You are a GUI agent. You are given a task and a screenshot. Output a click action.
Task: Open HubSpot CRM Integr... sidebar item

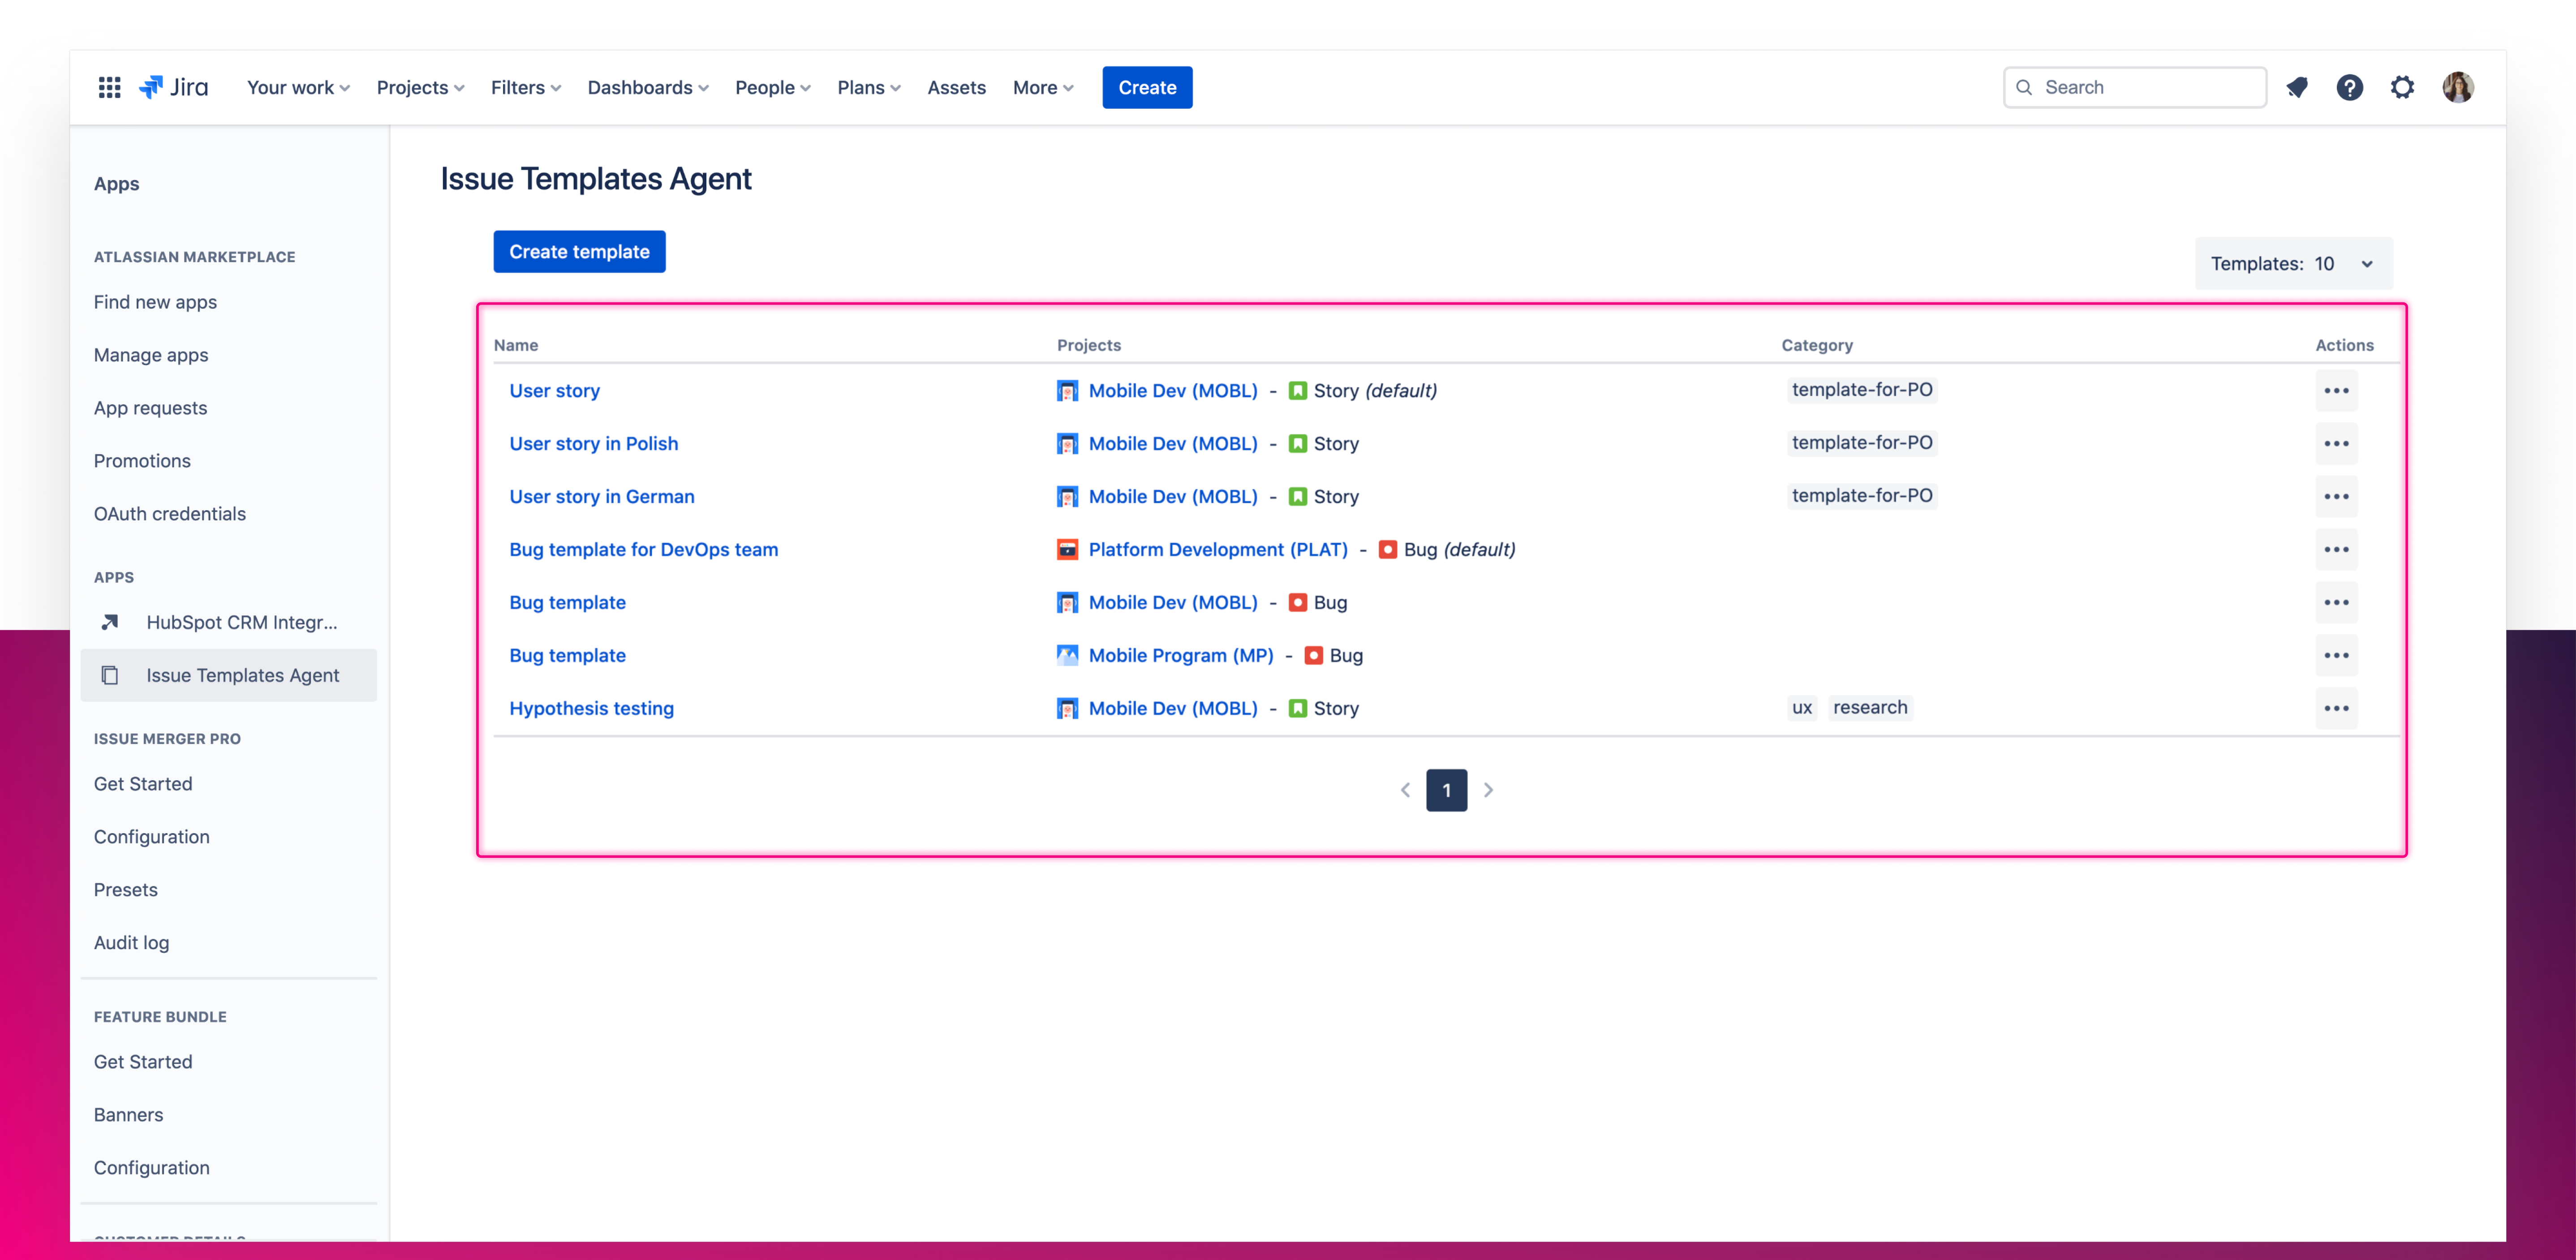[x=229, y=622]
